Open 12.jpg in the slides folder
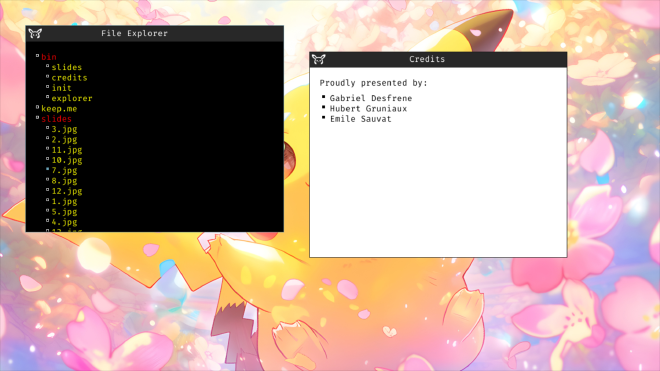This screenshot has height=371, width=660. coord(67,191)
